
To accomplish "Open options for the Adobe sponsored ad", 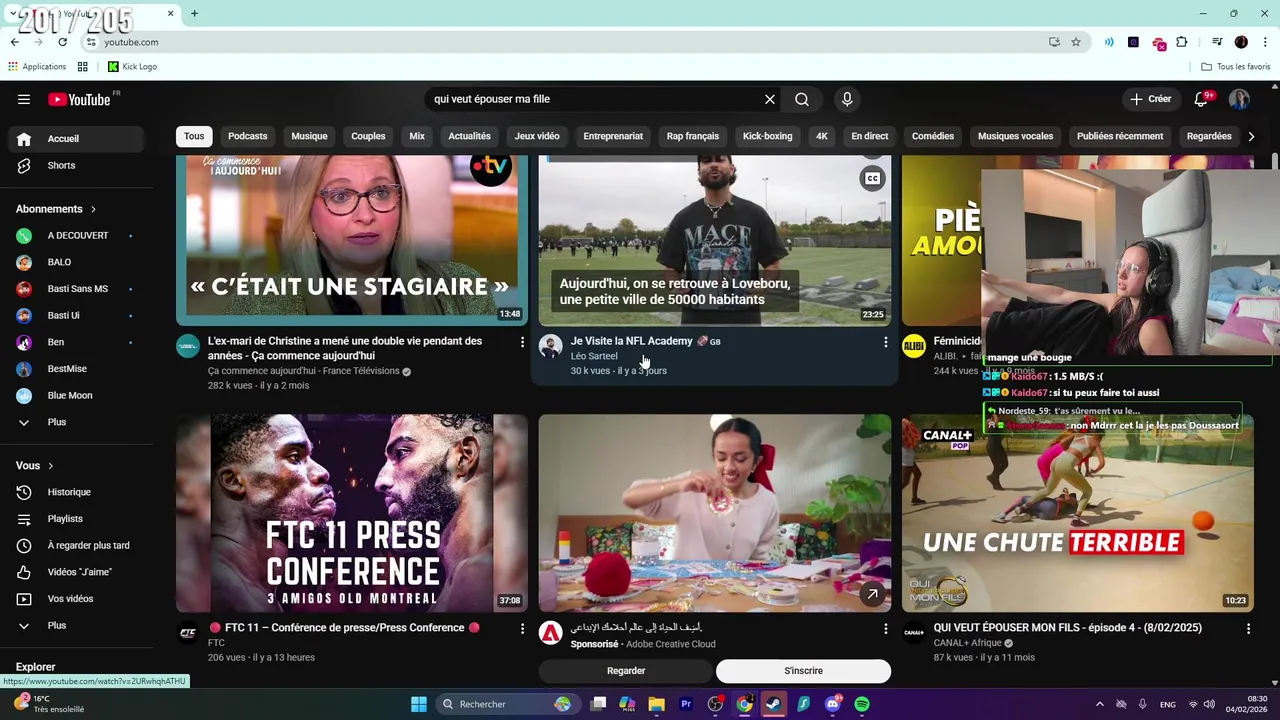I will (885, 629).
